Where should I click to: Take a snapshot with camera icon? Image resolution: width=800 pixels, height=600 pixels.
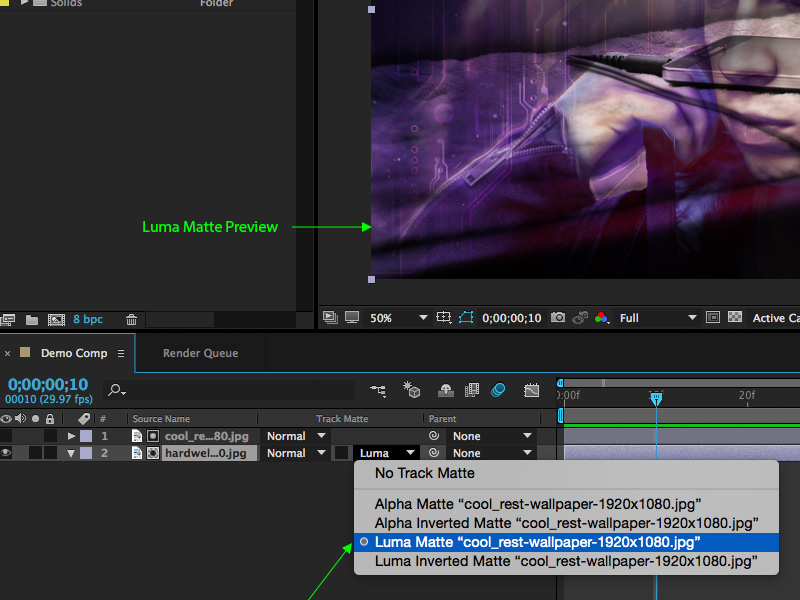(558, 317)
